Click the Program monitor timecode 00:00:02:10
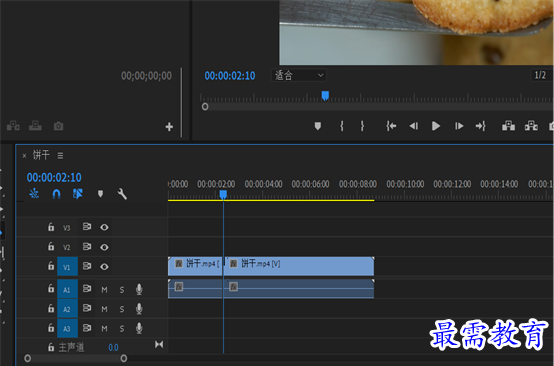Screen dimensions: 554x366 pyautogui.click(x=230, y=76)
